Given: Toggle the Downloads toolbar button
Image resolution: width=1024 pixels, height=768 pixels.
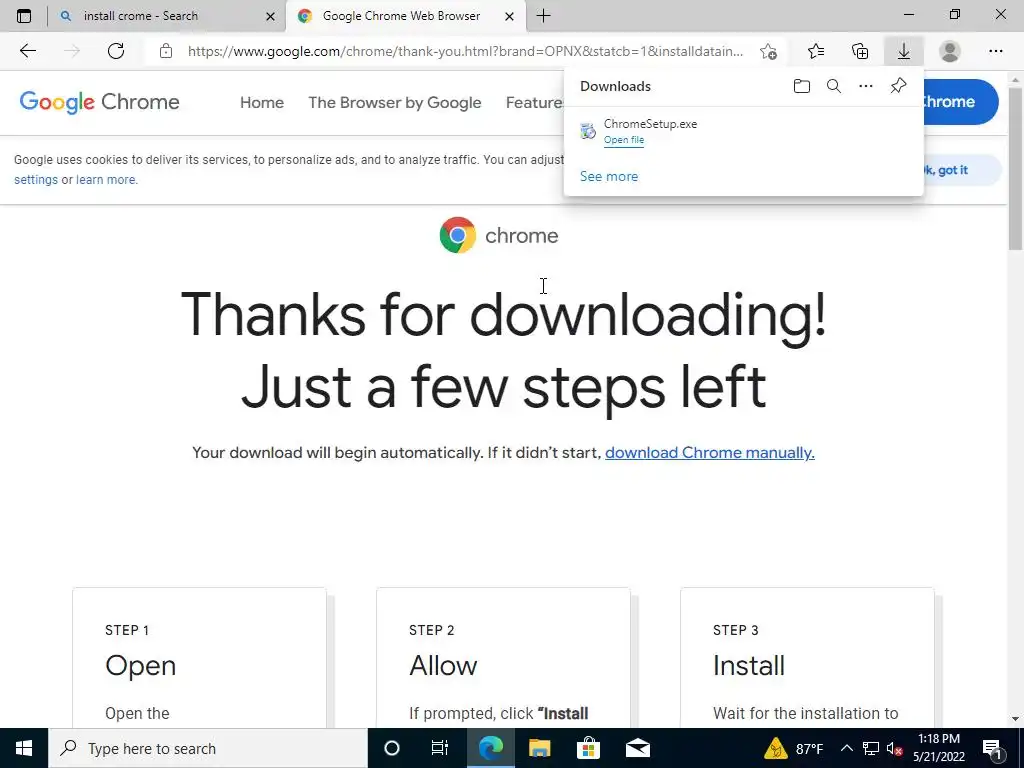Looking at the screenshot, I should [x=904, y=51].
